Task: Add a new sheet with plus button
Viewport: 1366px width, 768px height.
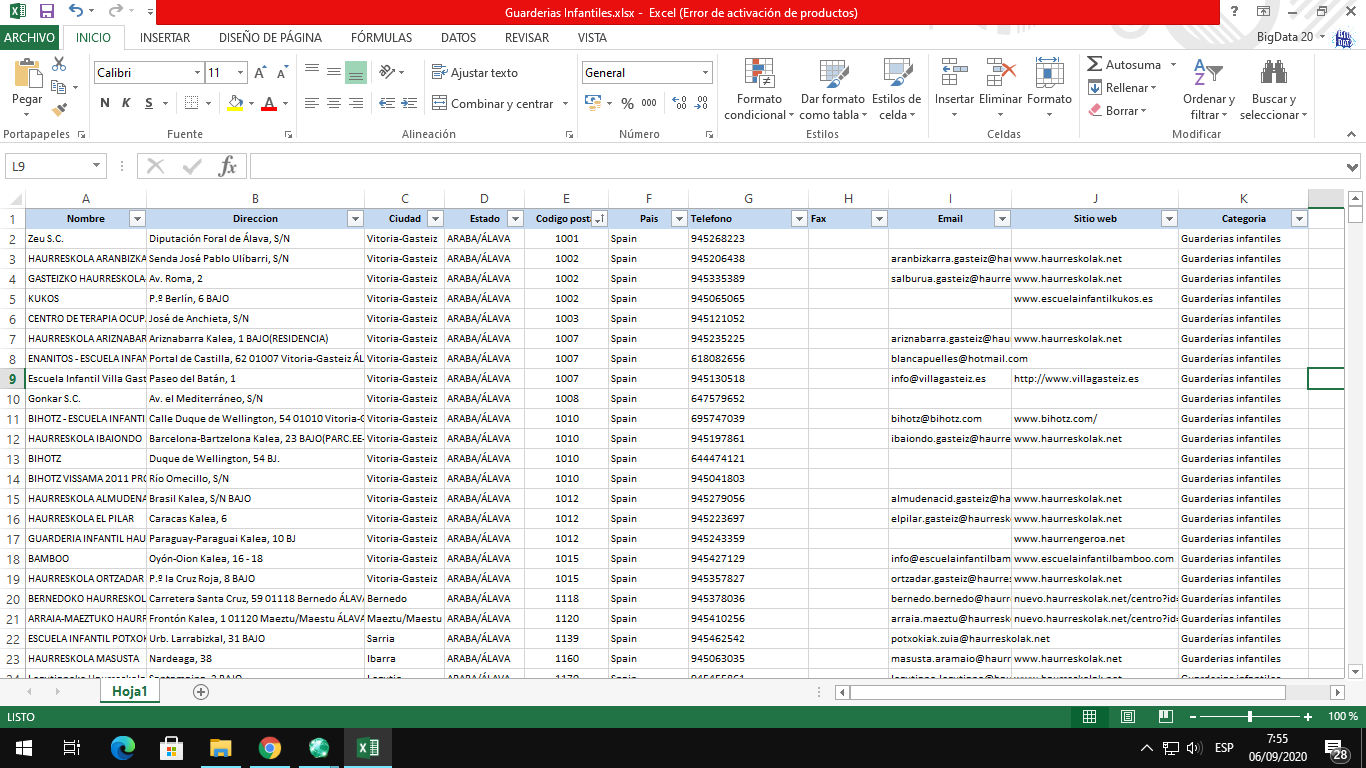Action: click(201, 691)
